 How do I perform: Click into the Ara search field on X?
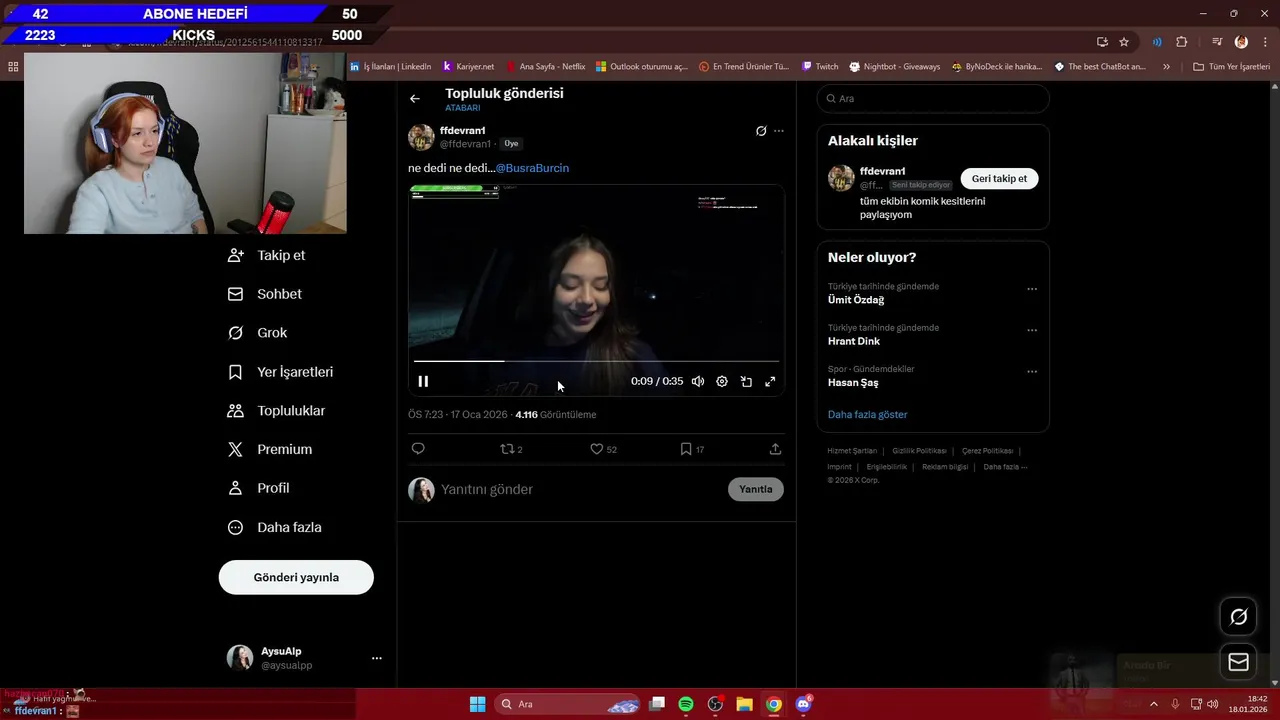[x=933, y=98]
